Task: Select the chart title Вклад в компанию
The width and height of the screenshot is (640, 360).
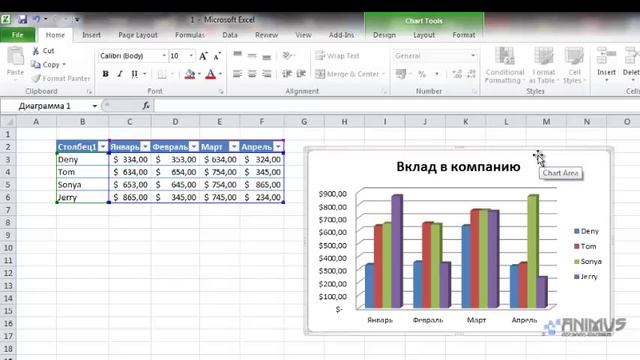Action: tap(458, 167)
